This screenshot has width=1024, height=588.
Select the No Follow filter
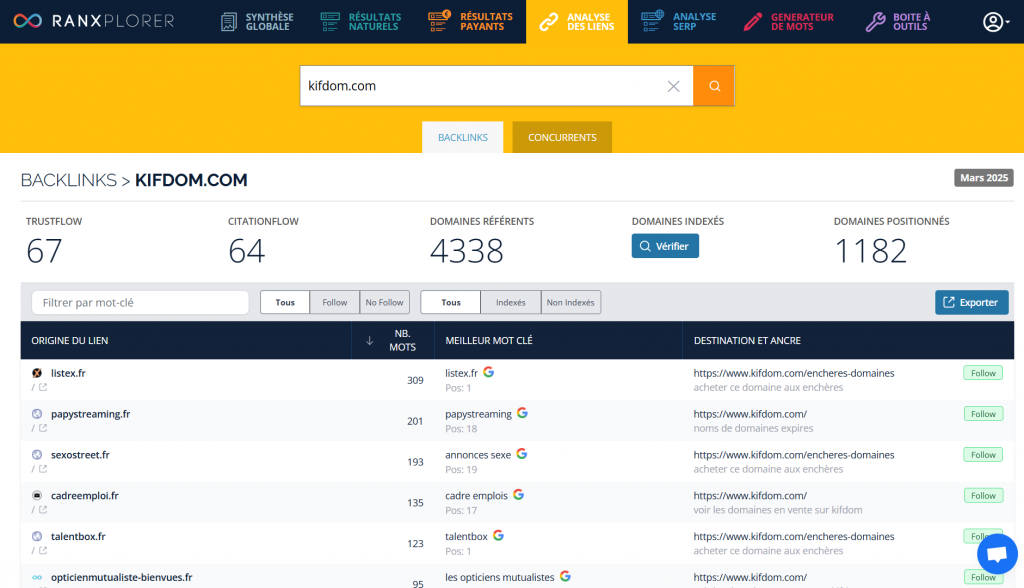[384, 301]
